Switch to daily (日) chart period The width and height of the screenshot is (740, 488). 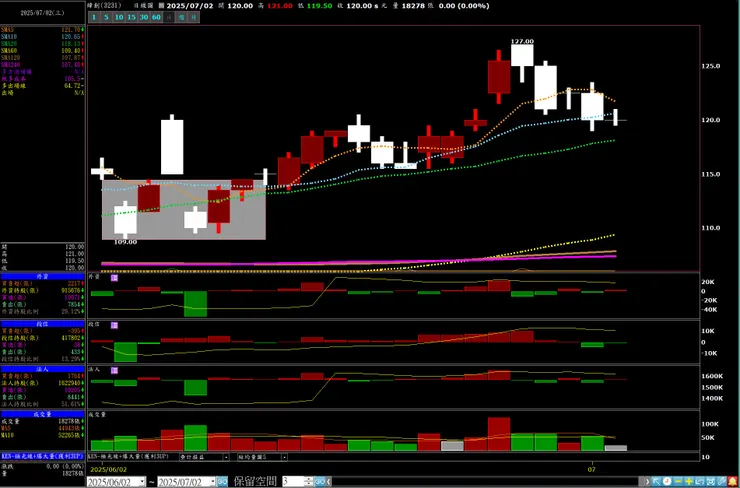click(168, 17)
